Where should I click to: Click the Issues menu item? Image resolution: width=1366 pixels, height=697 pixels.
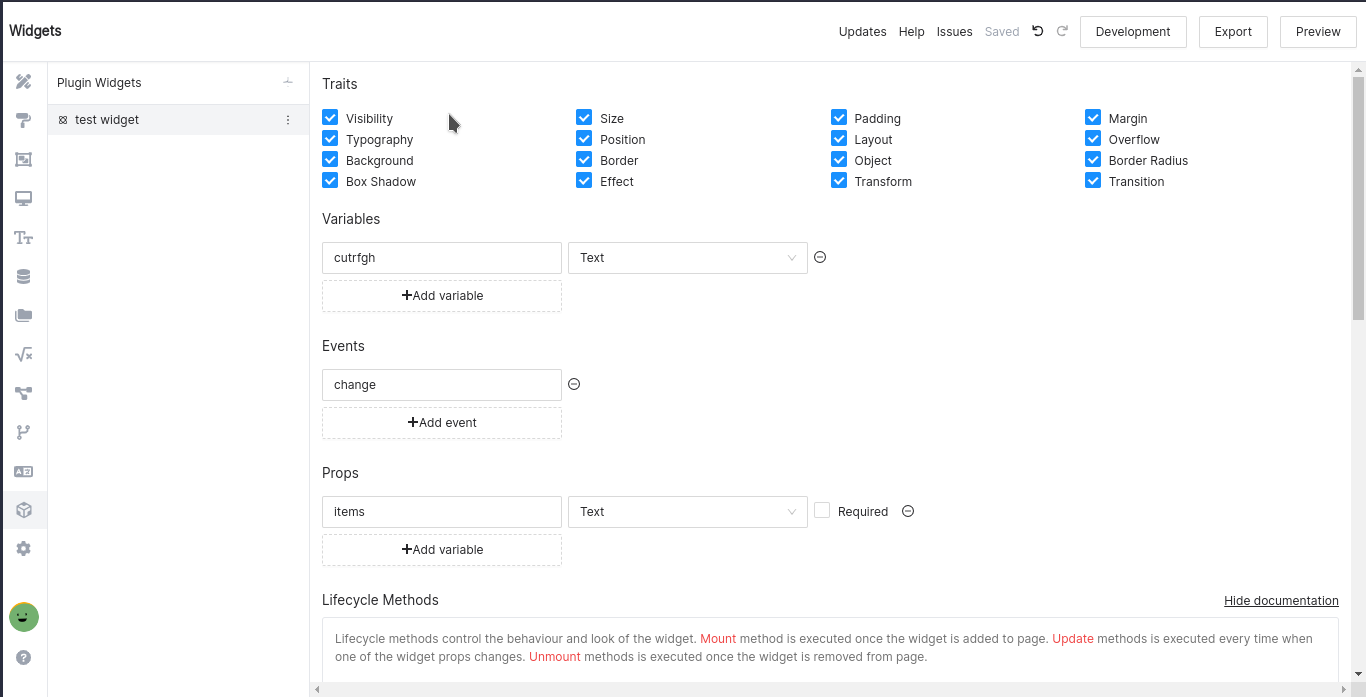click(x=954, y=31)
